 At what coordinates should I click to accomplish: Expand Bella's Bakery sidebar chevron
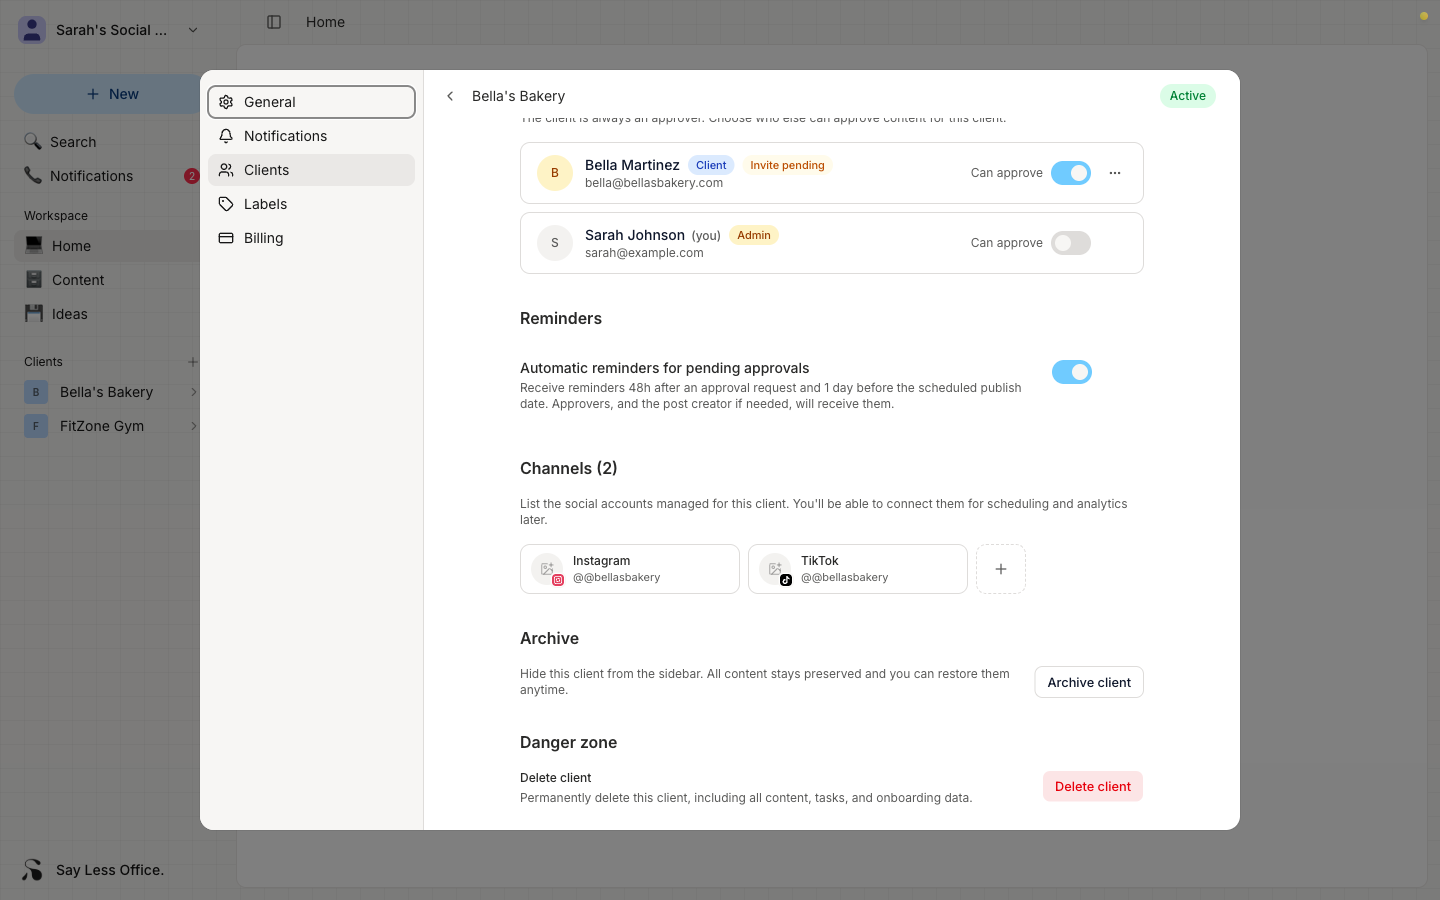(x=193, y=392)
